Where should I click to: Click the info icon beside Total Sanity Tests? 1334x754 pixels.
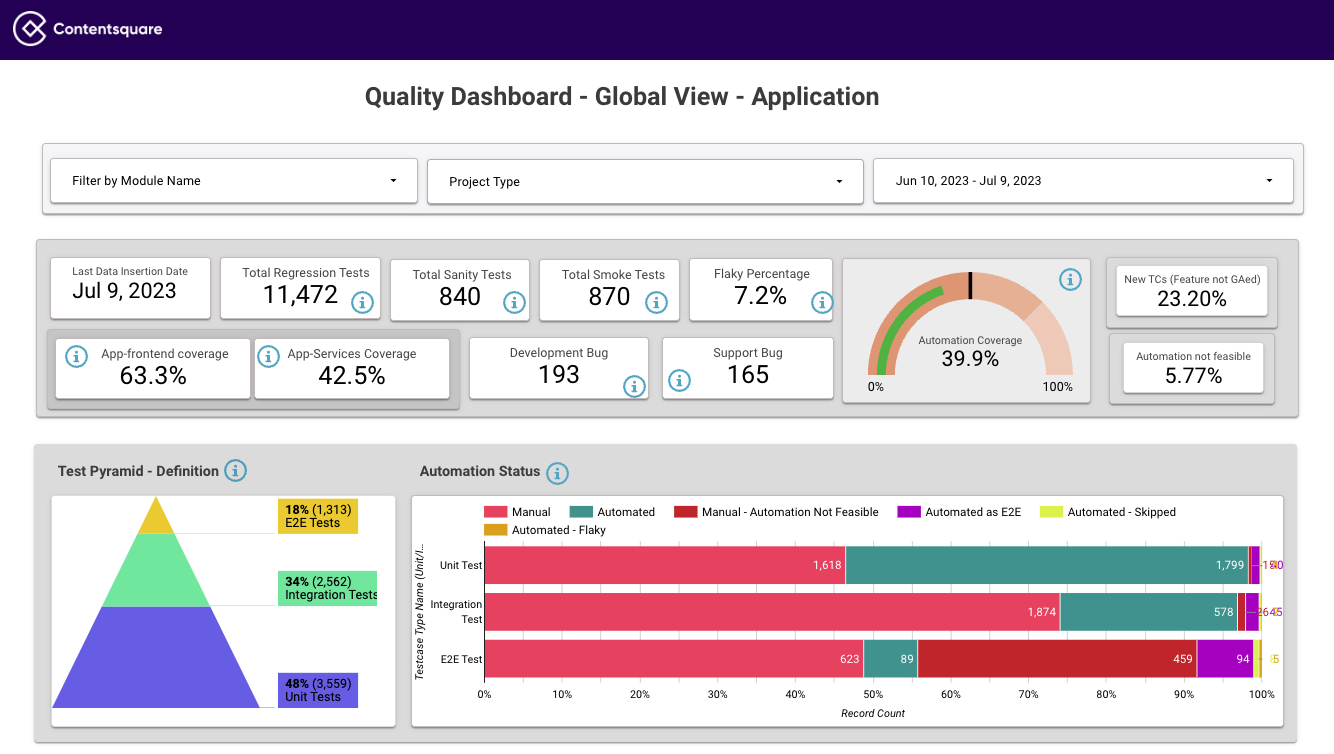click(x=513, y=302)
